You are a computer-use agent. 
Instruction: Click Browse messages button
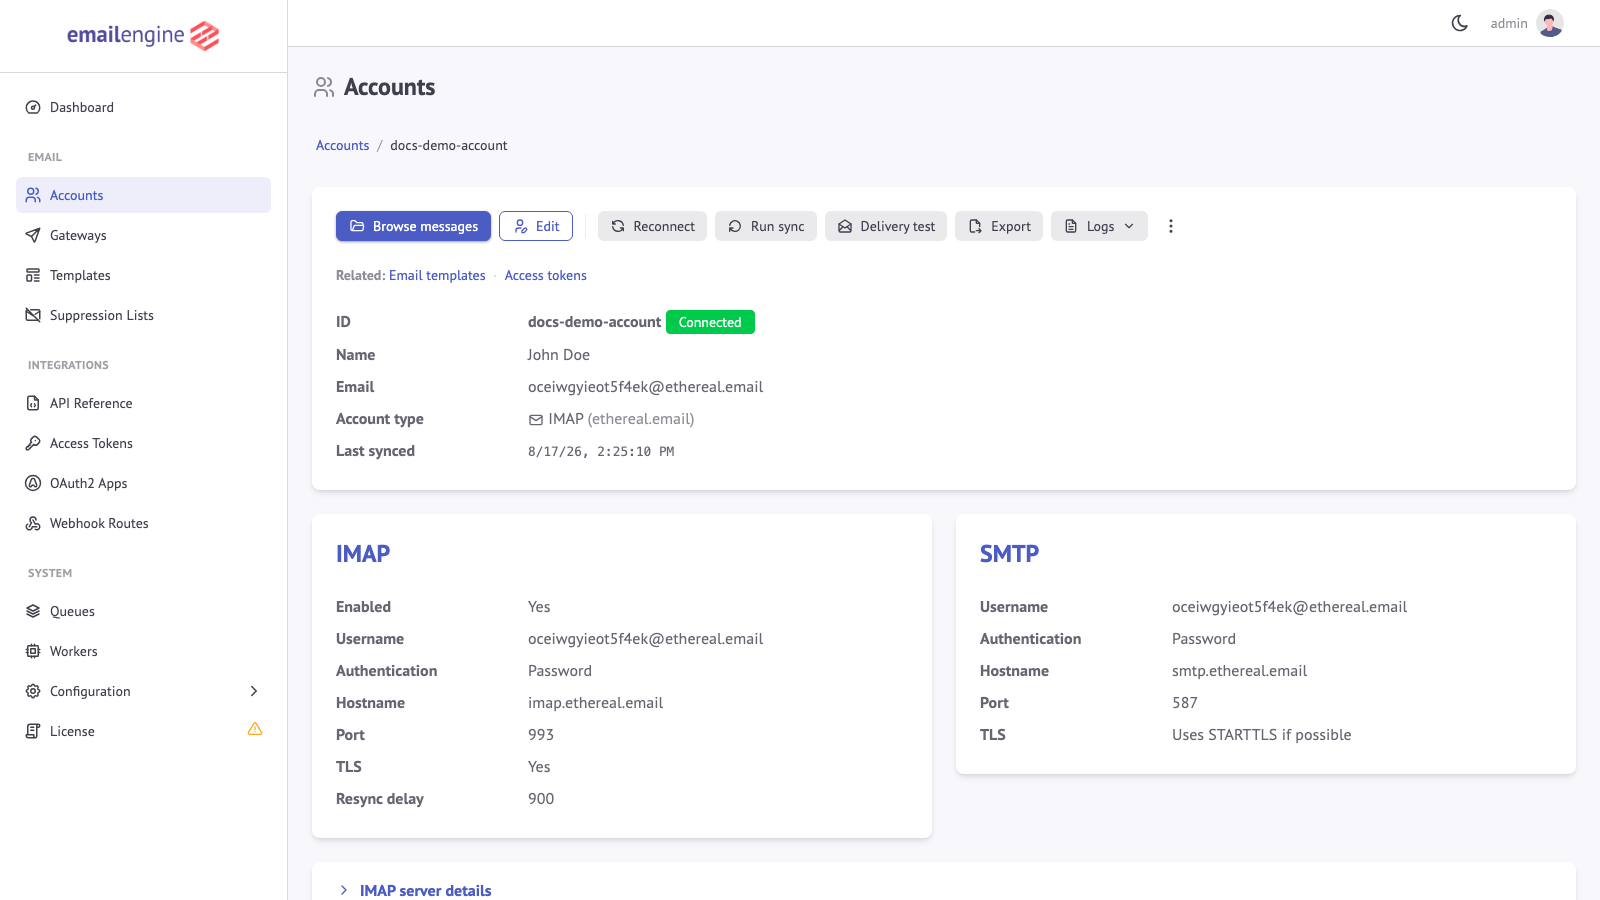[413, 226]
